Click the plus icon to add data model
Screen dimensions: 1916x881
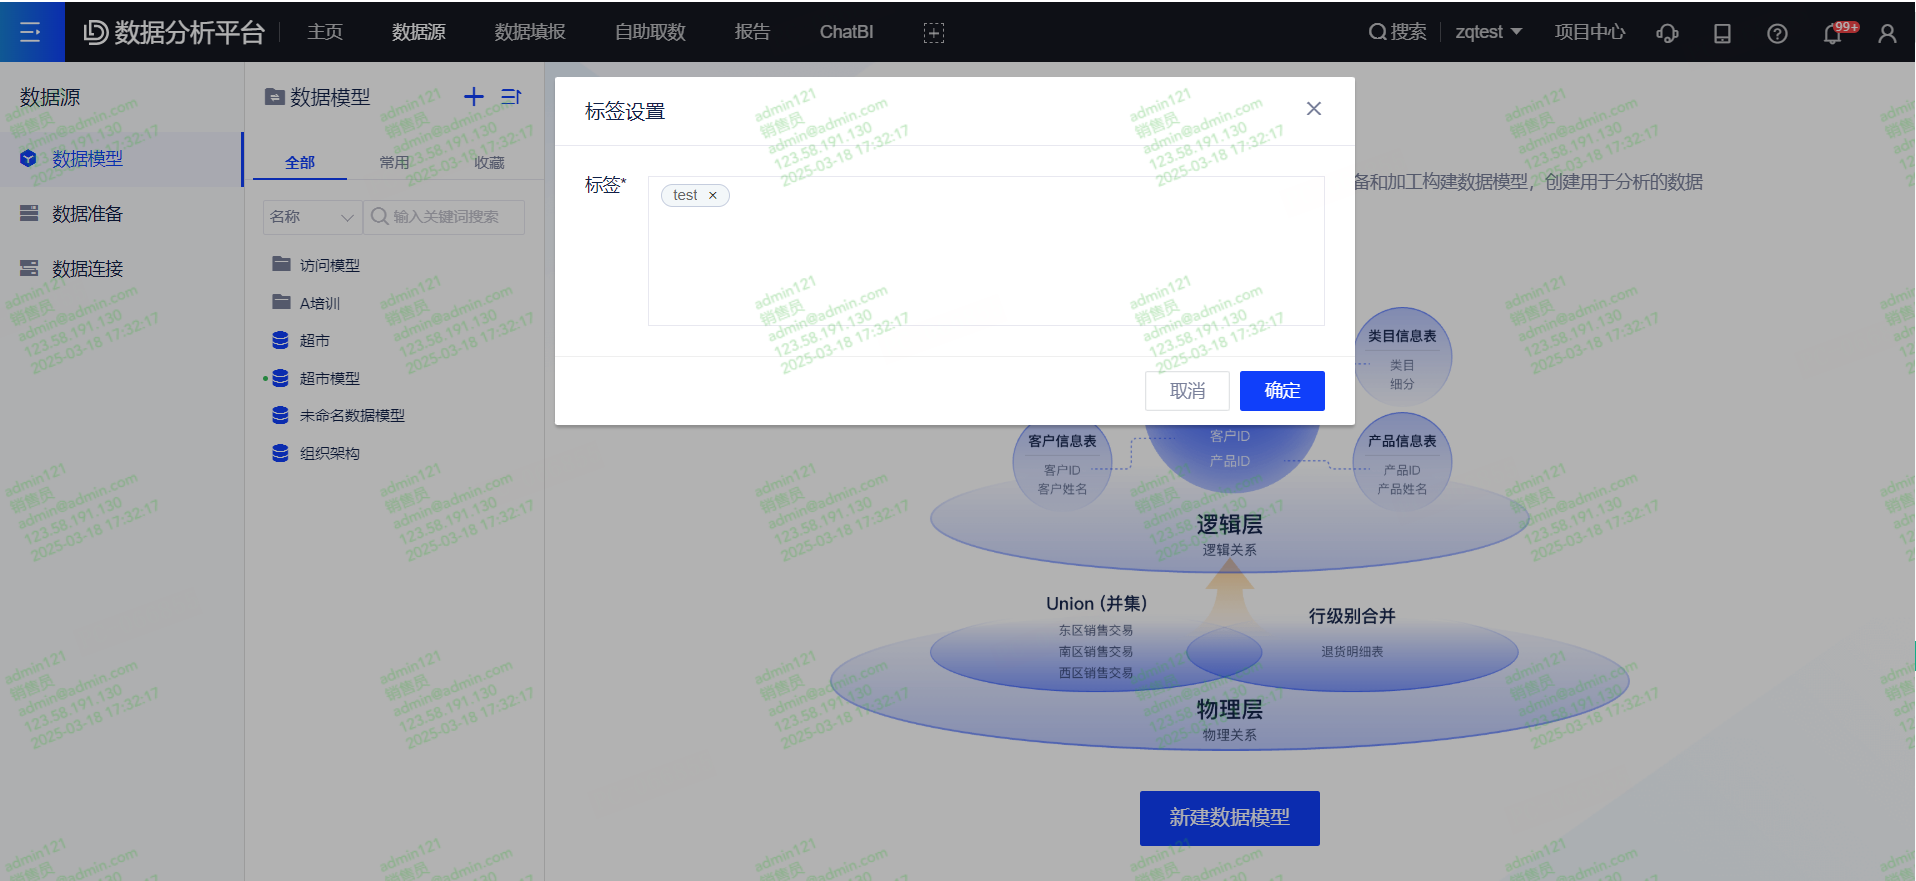coord(474,97)
